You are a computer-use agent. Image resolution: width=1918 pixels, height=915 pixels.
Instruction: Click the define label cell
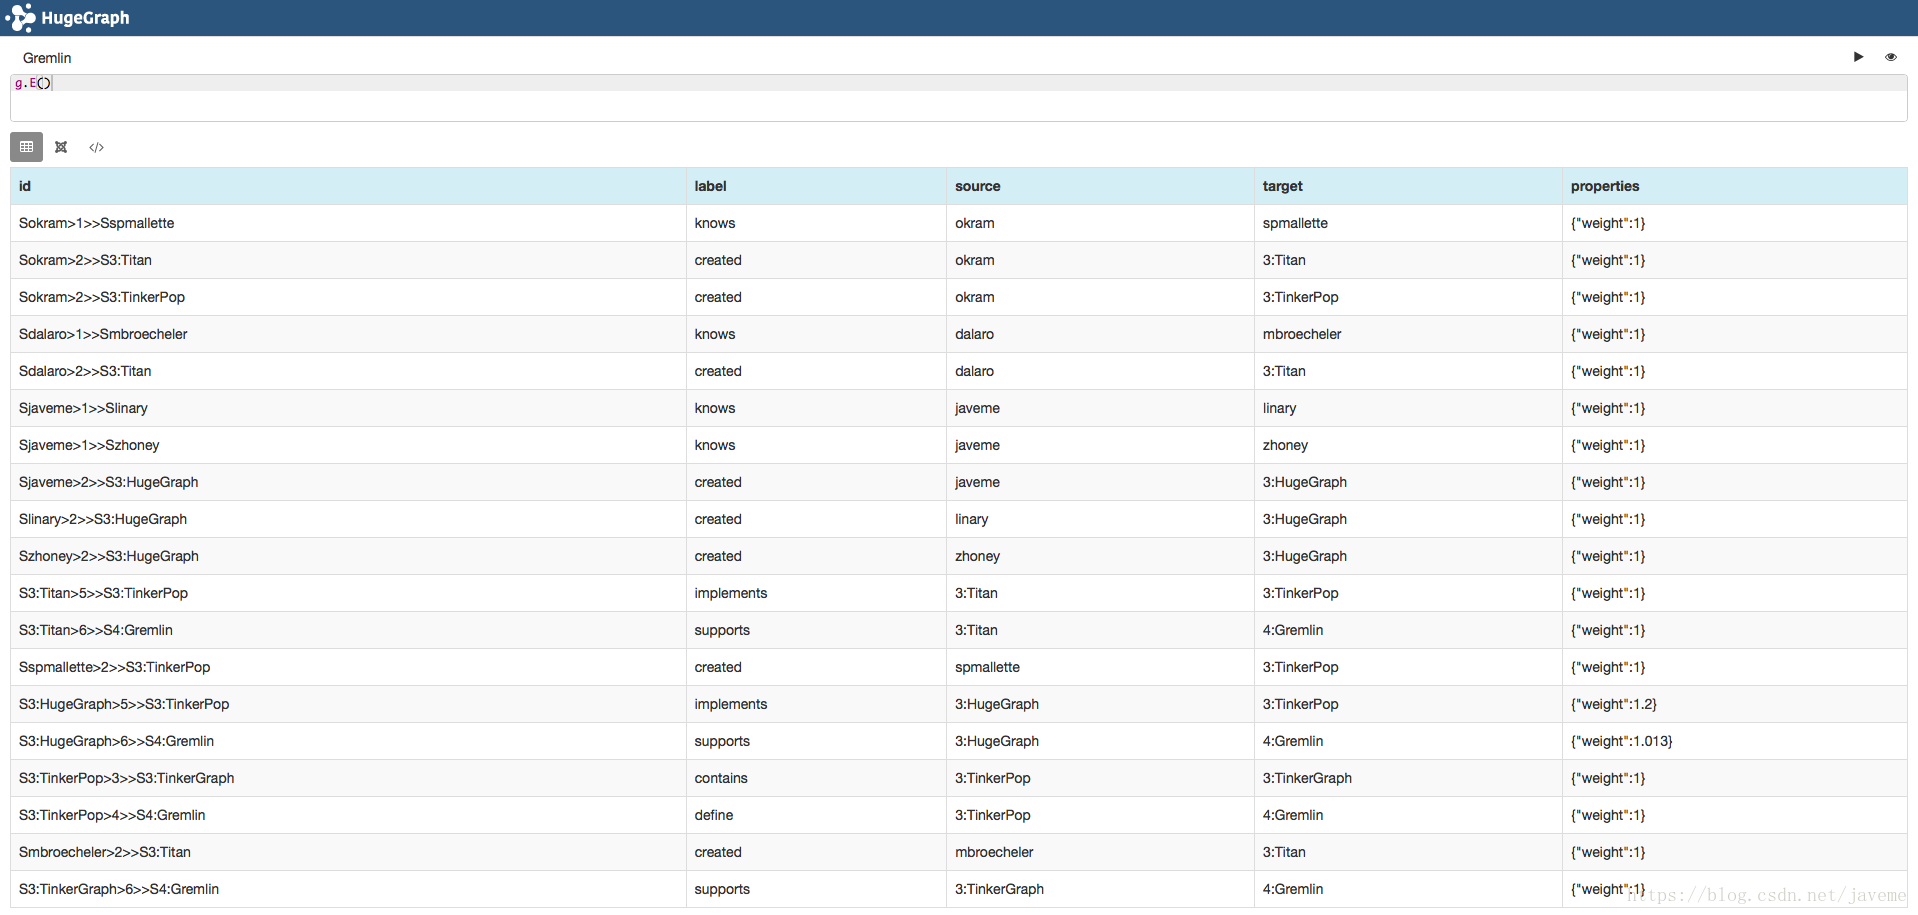816,815
